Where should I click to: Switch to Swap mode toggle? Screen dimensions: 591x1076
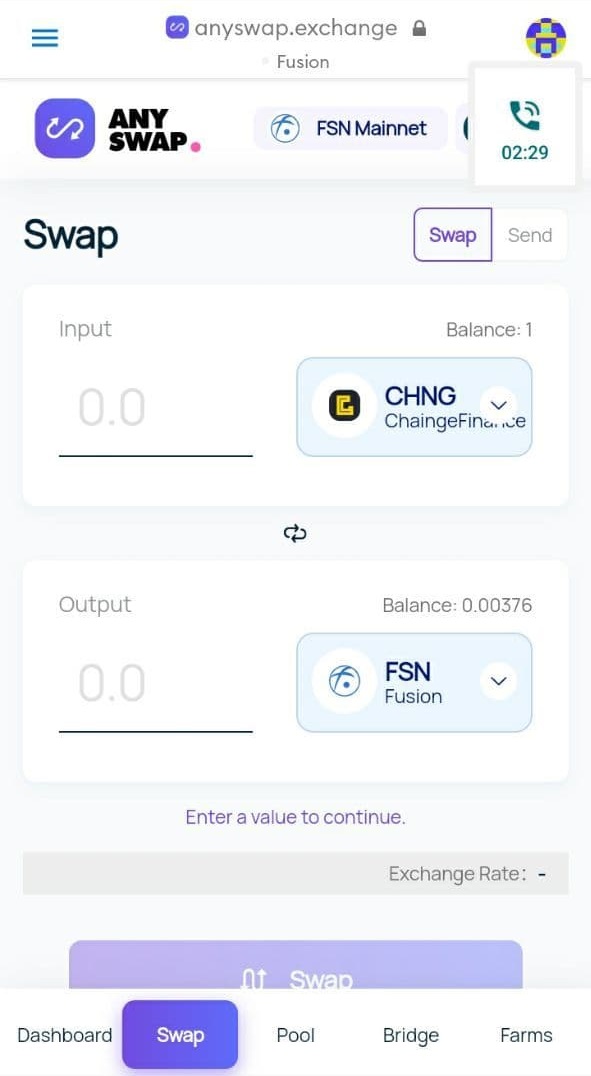coord(452,235)
